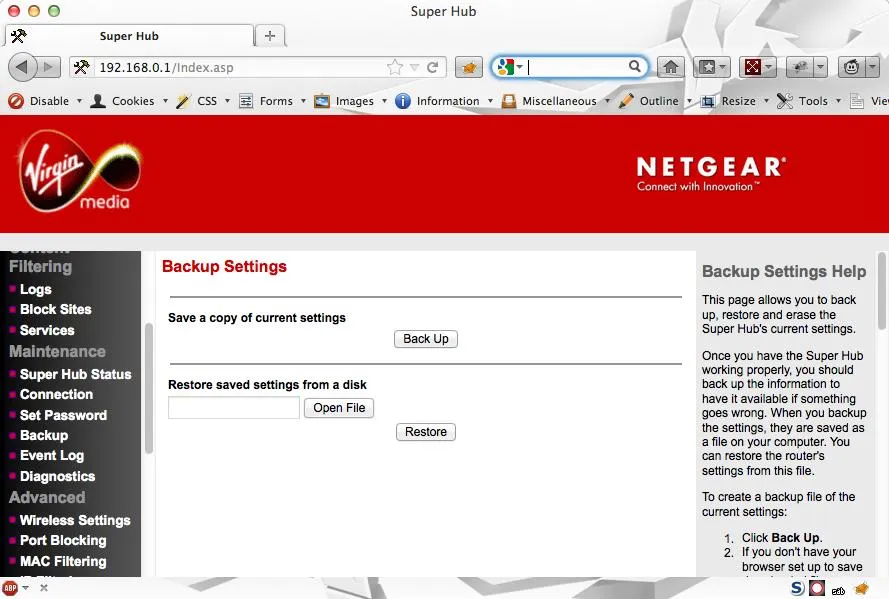The height and width of the screenshot is (599, 889).
Task: Click the browser Back arrow button
Action: pos(22,67)
